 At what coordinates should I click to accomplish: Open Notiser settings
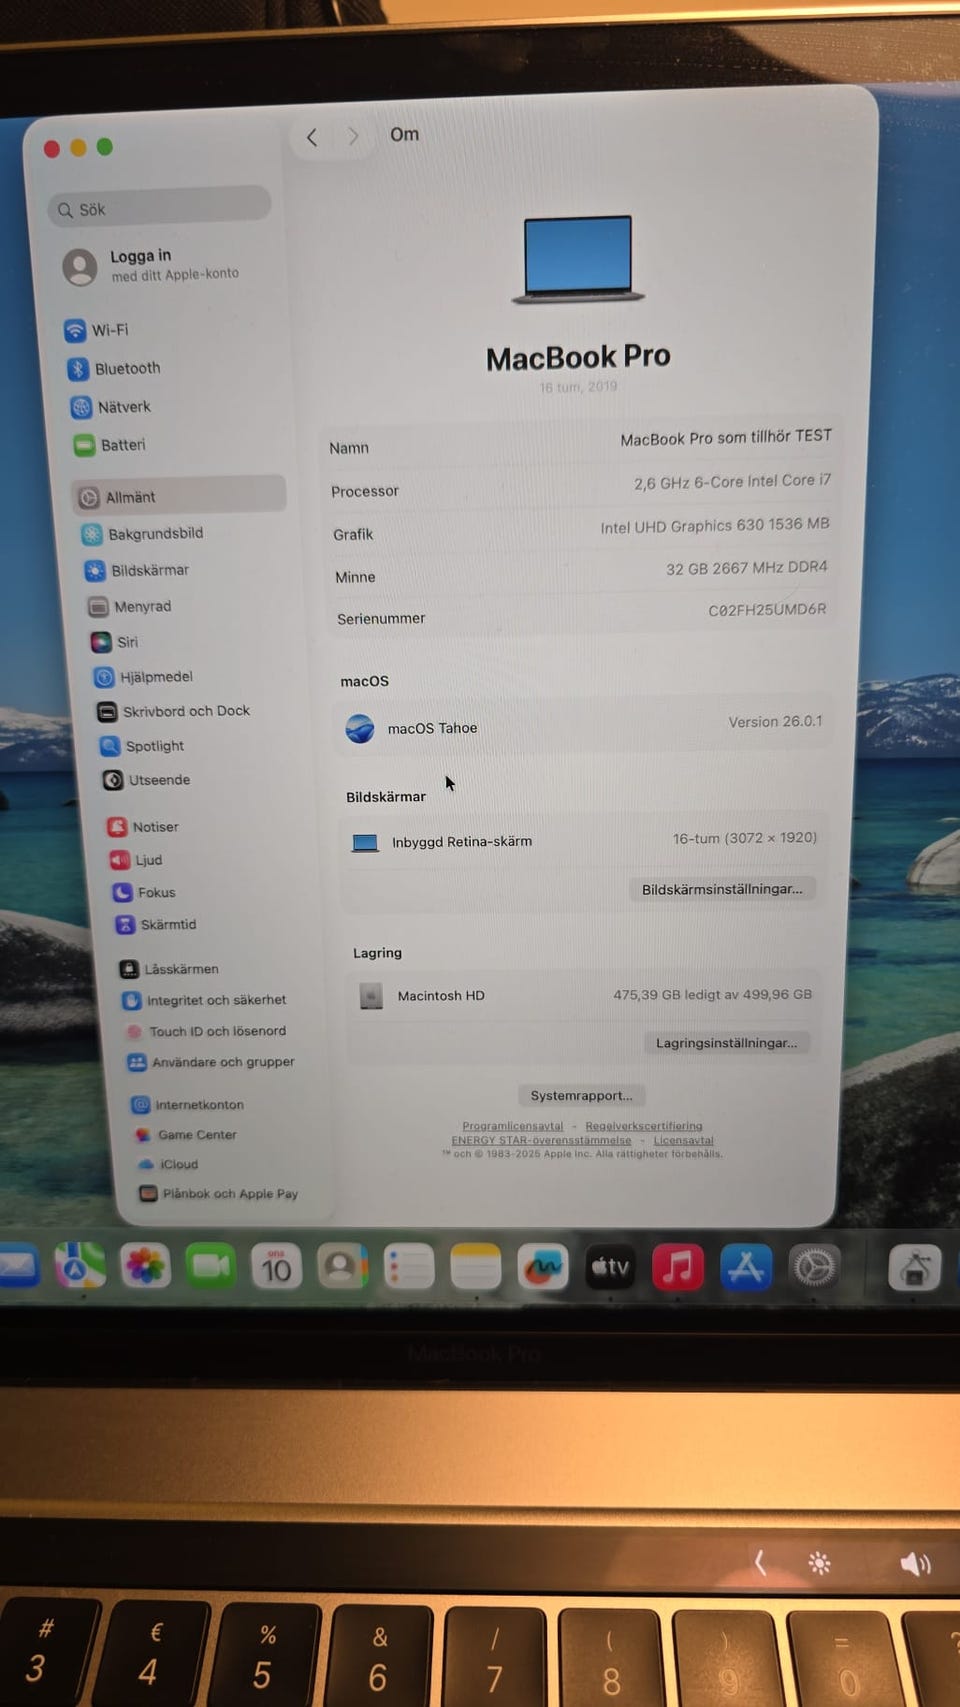pos(143,827)
